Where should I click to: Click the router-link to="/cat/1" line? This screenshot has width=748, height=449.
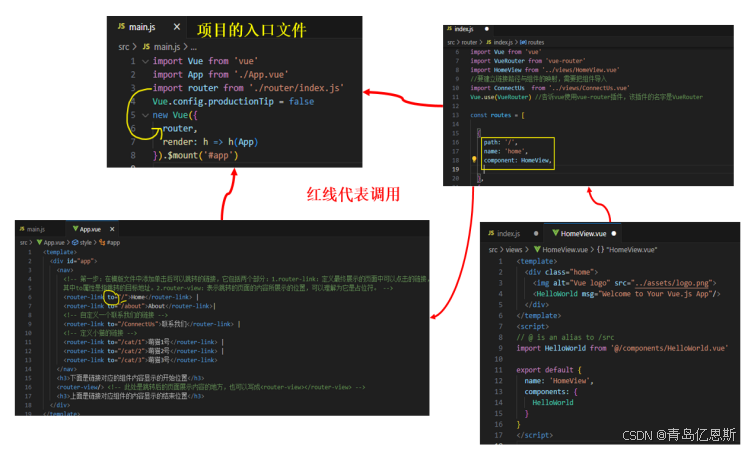point(143,342)
